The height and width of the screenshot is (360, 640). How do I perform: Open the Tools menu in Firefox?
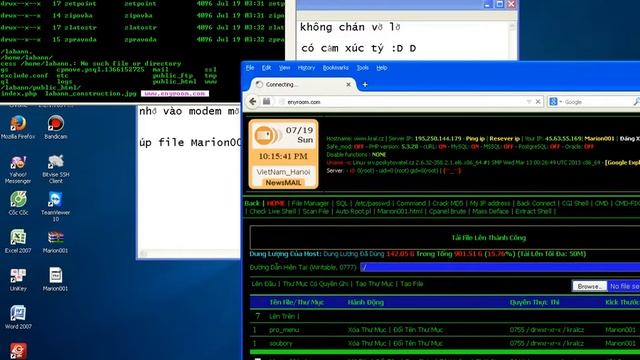362,68
